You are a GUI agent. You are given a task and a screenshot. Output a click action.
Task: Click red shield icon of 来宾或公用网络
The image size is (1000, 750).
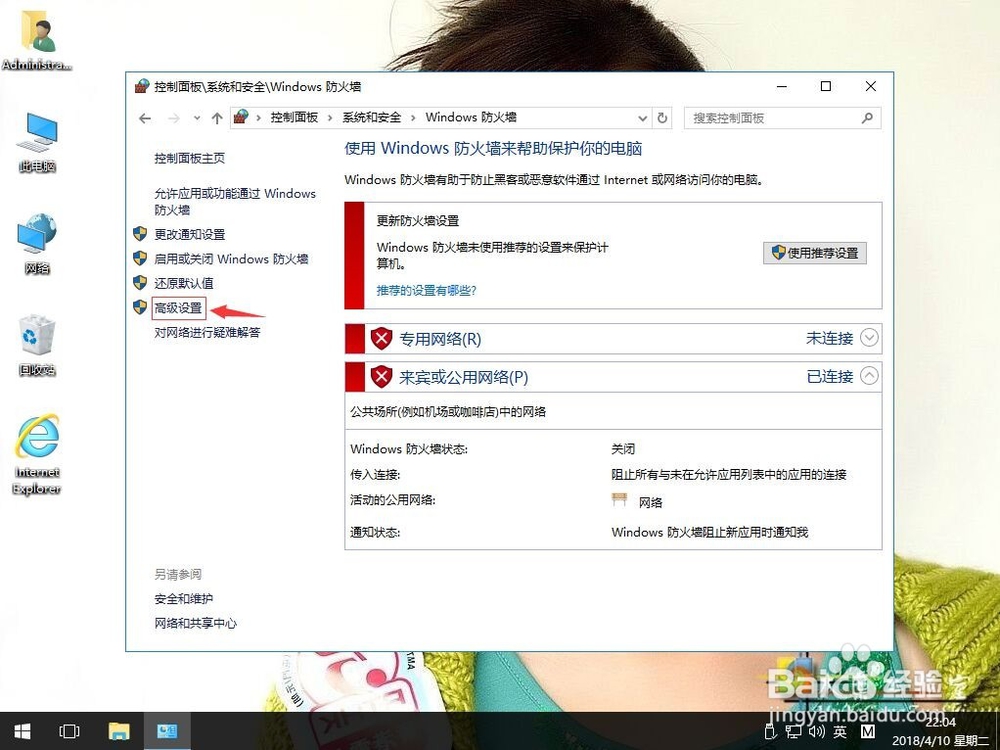point(381,376)
